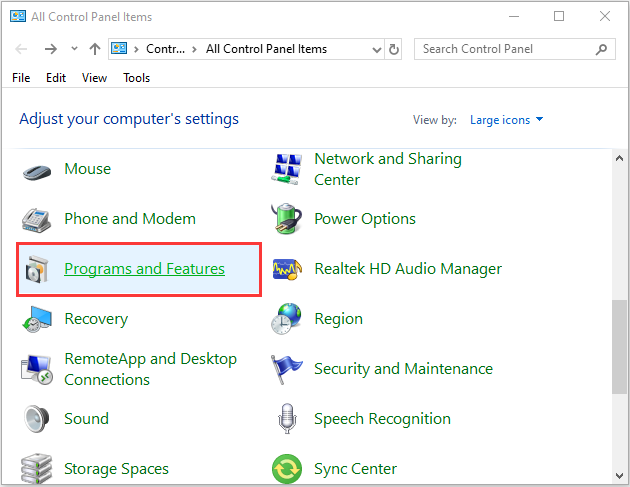
Task: Open Realtek HD Audio Manager icon
Action: pos(286,269)
